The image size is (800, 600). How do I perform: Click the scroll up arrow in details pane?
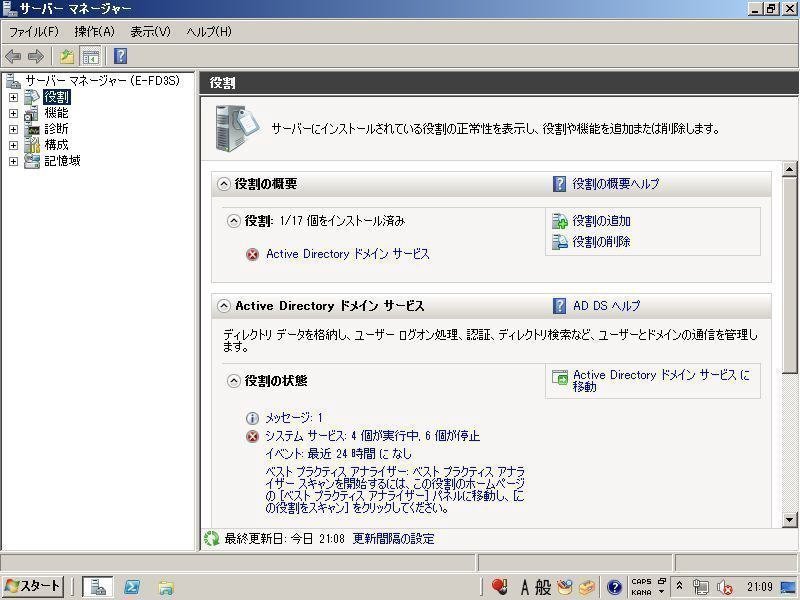[x=789, y=169]
